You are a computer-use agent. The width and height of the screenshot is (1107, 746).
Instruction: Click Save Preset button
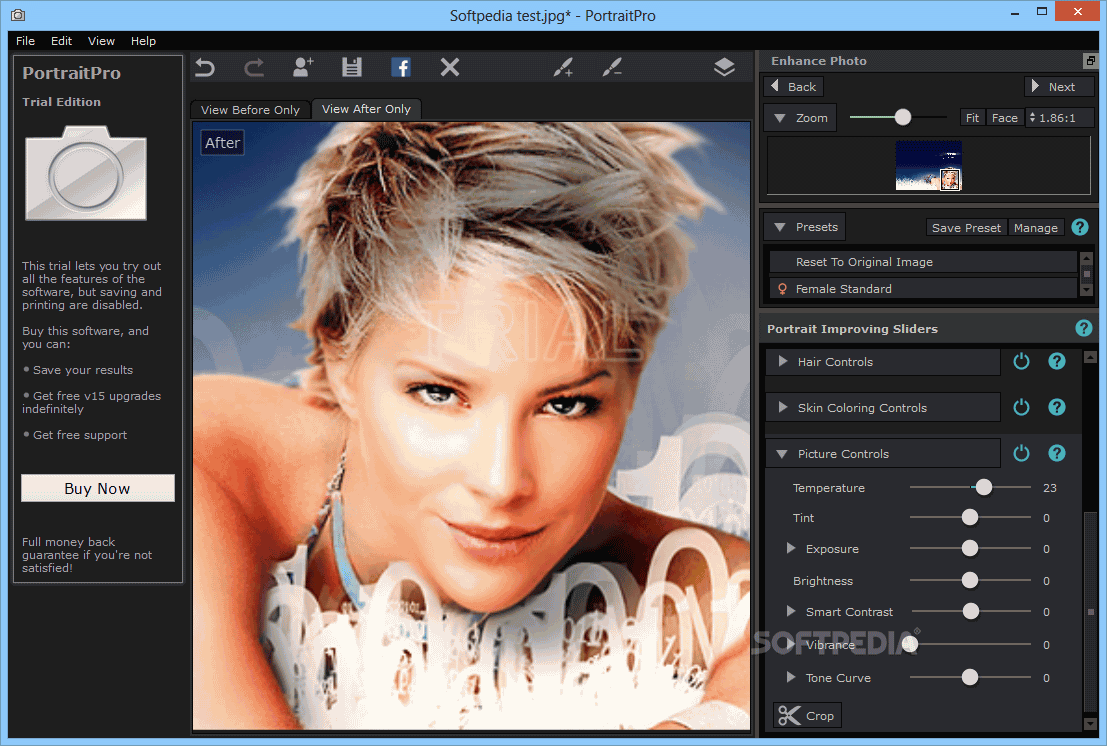[966, 227]
